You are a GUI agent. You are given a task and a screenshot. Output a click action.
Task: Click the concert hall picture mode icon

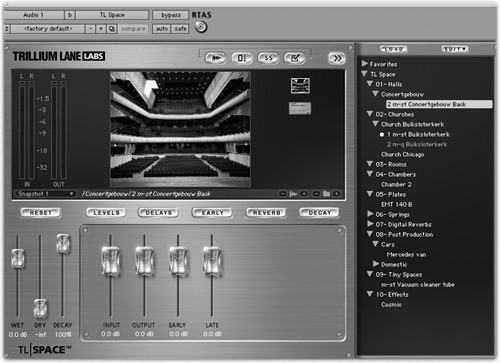[x=300, y=85]
